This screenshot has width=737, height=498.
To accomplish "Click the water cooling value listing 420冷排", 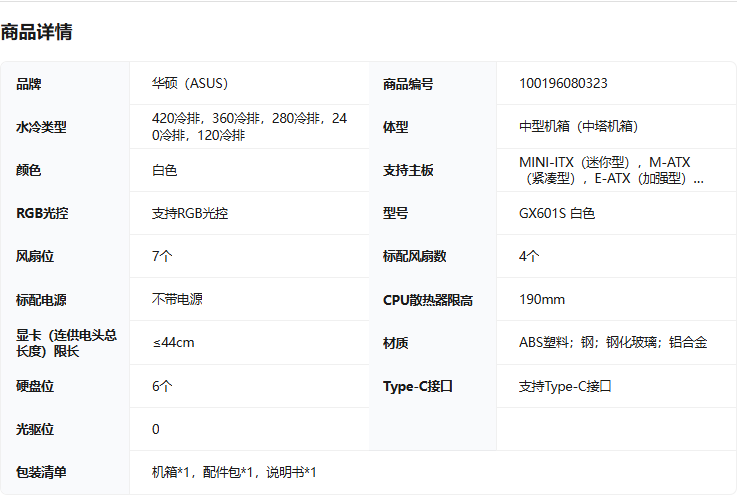I will point(249,127).
